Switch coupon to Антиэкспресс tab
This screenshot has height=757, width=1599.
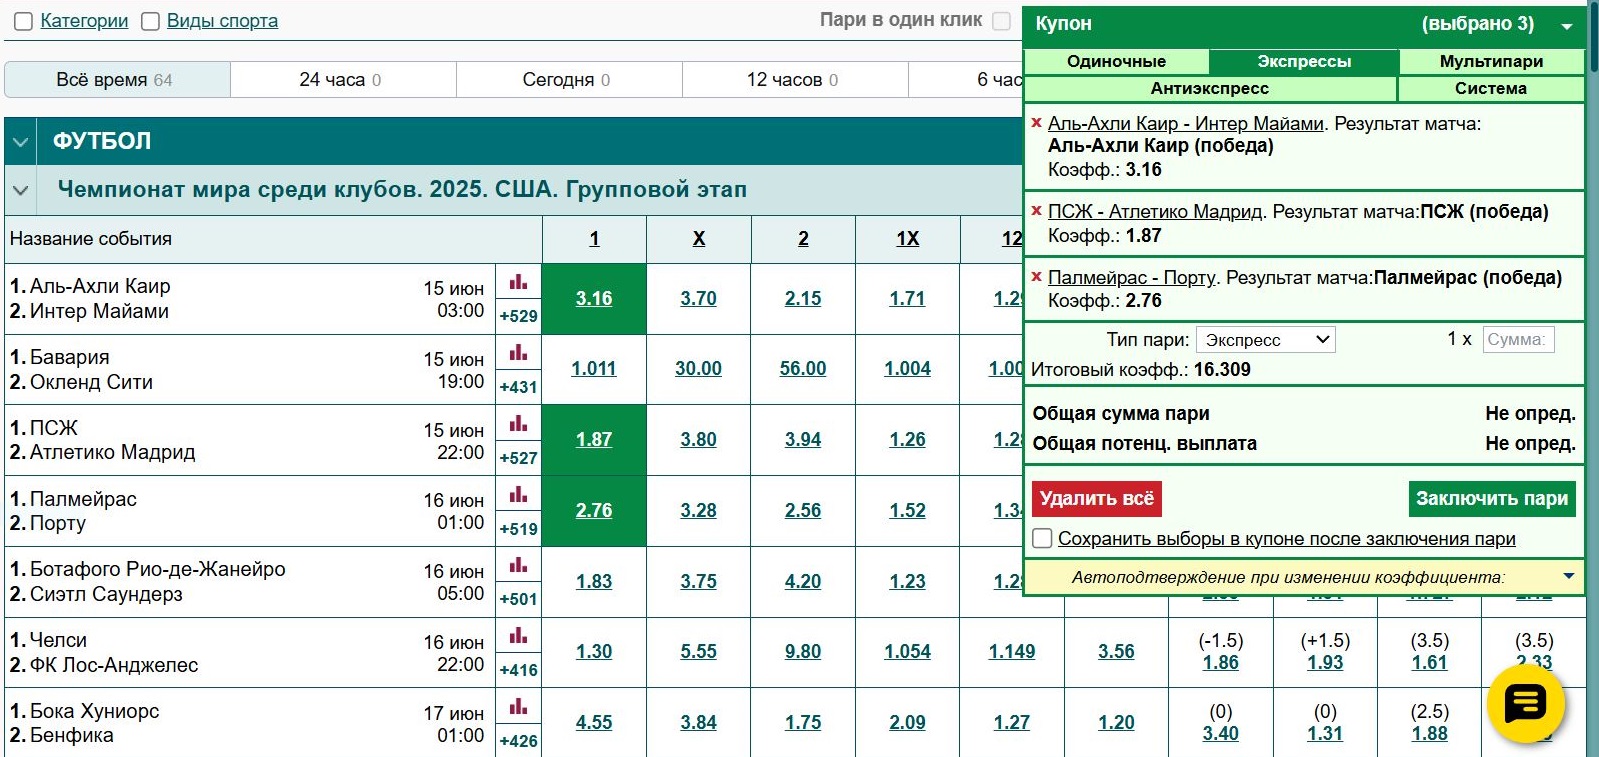[1210, 88]
